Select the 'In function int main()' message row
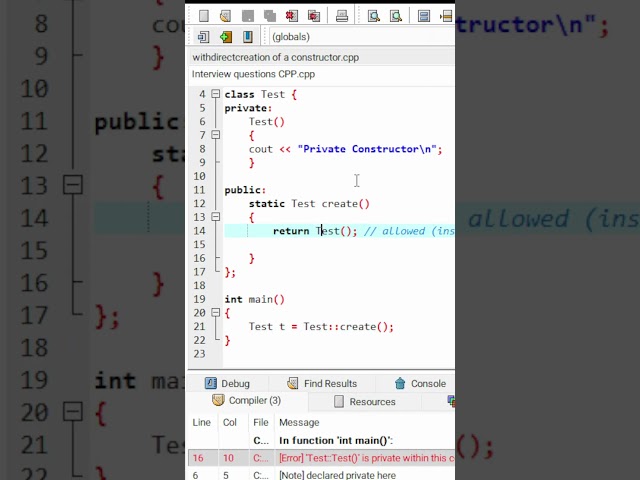The image size is (640, 480). 321,440
